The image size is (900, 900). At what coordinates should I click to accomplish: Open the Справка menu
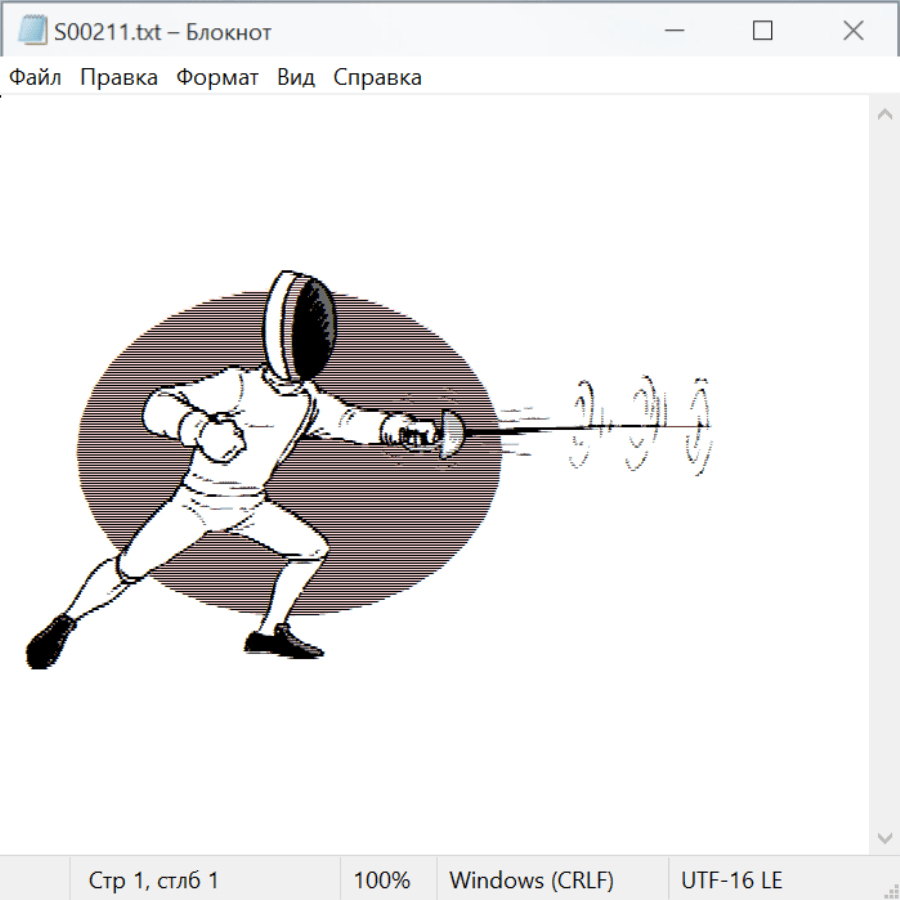pyautogui.click(x=377, y=78)
